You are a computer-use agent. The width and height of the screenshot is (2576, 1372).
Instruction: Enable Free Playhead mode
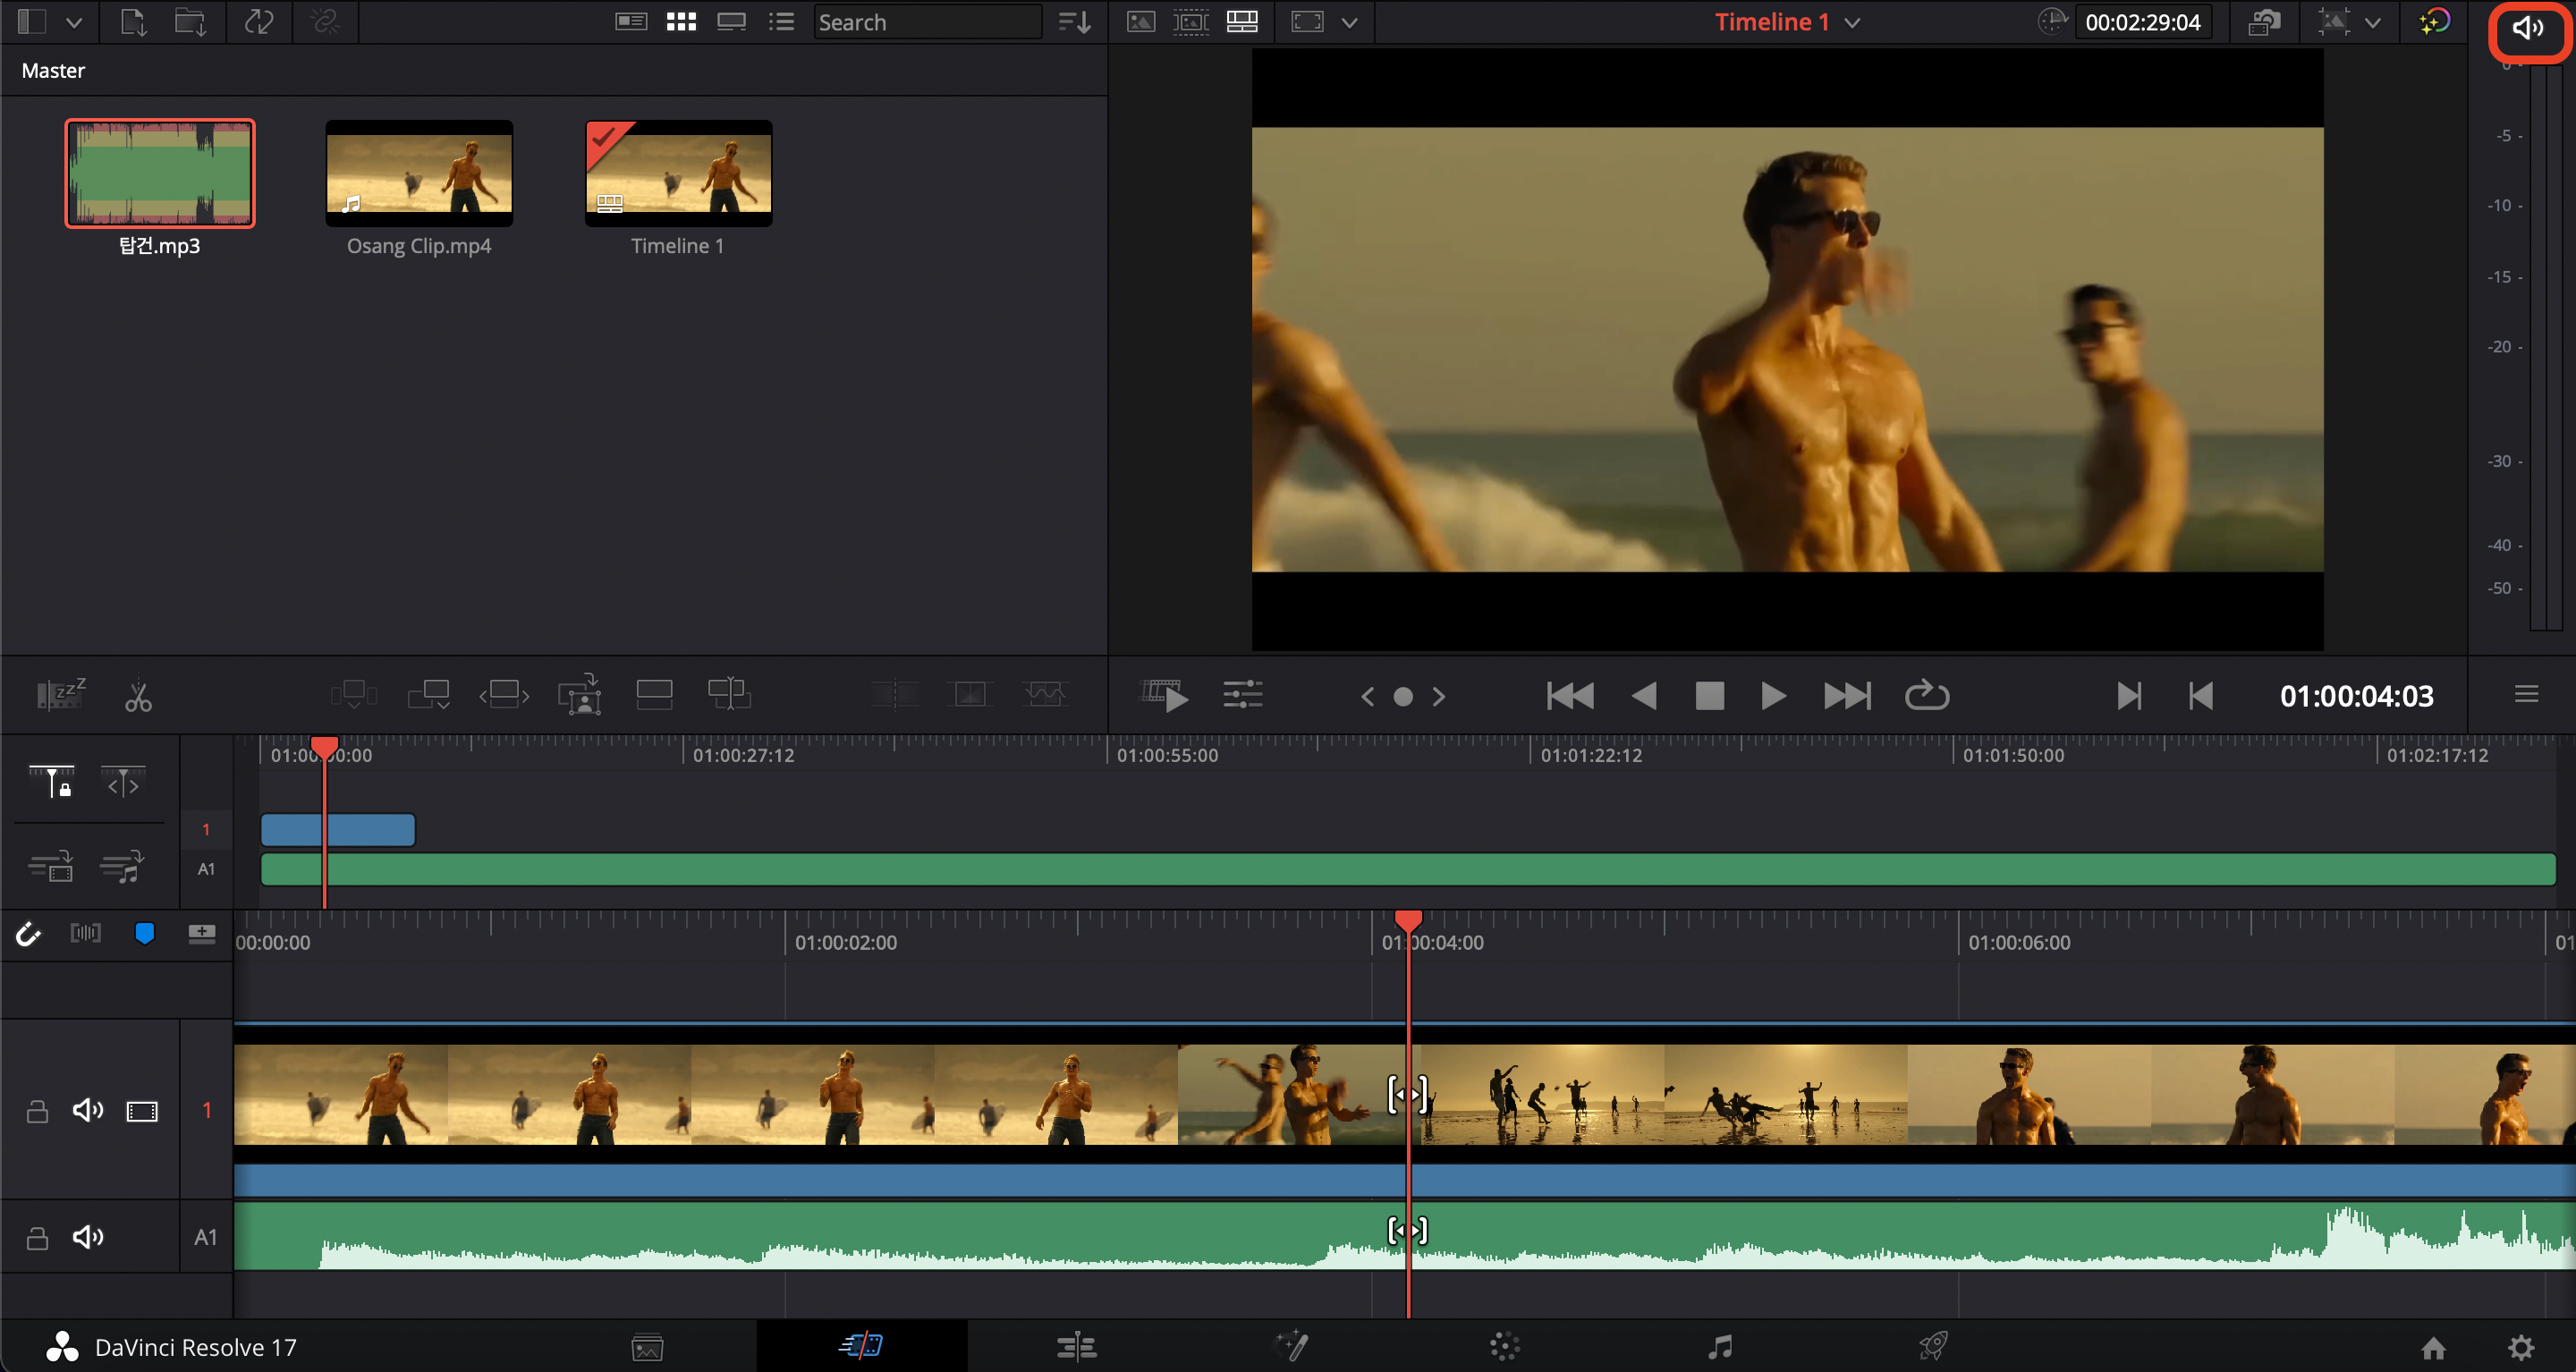pyautogui.click(x=123, y=782)
